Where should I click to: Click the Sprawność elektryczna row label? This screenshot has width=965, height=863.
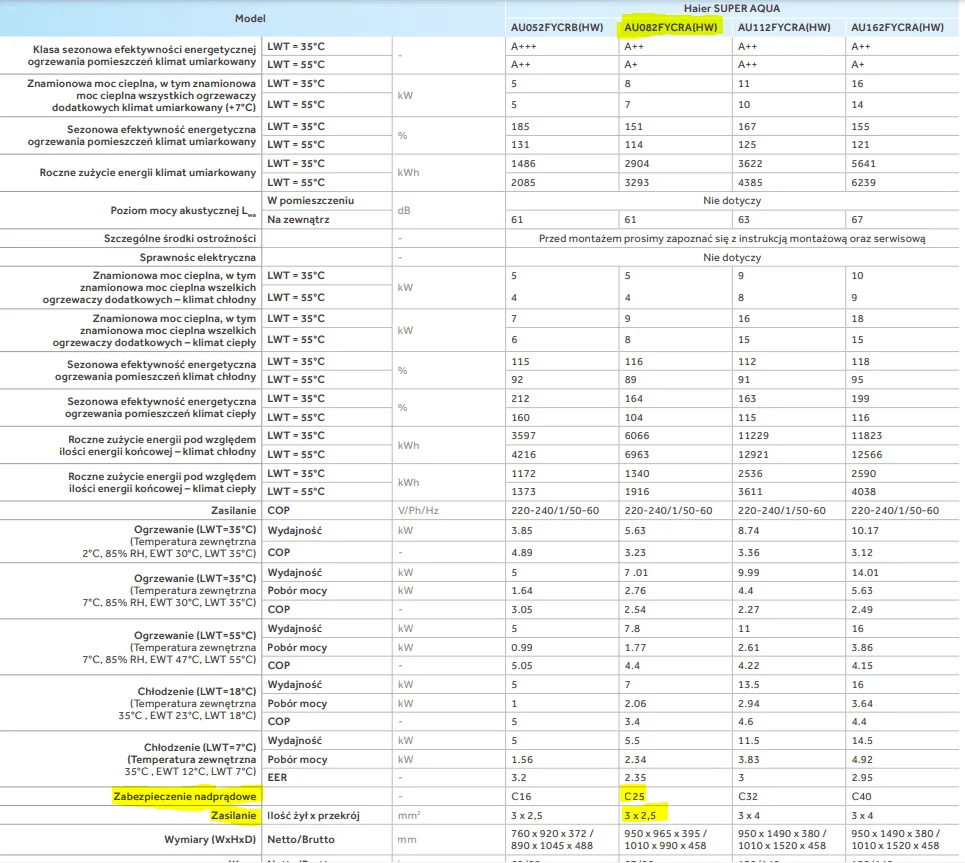(198, 258)
